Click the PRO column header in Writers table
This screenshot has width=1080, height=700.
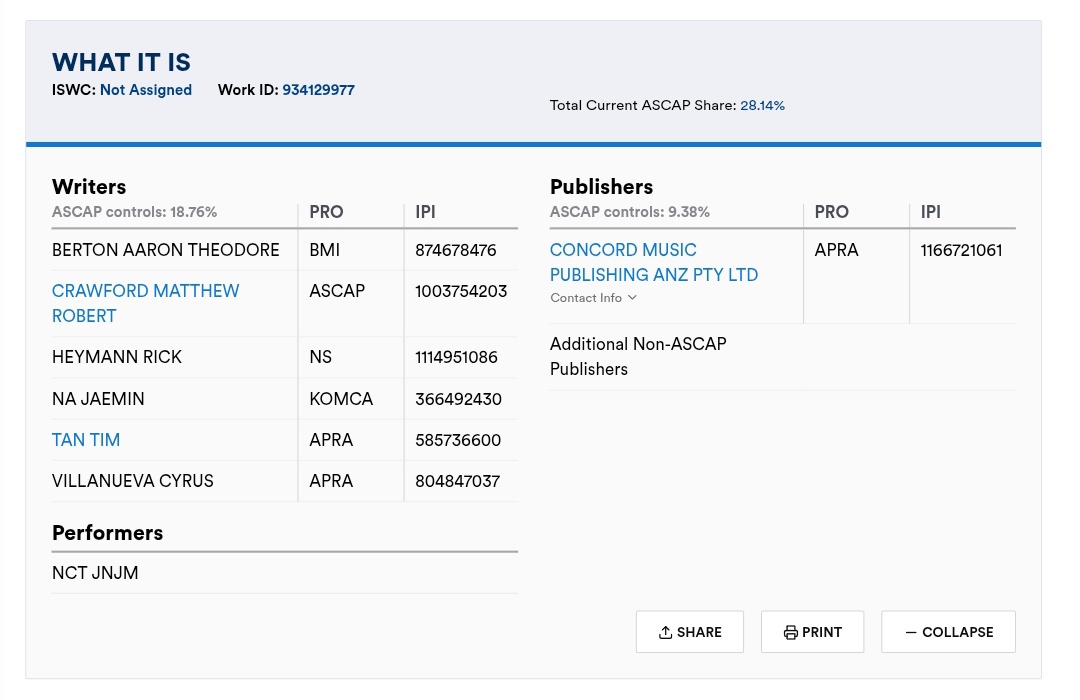pyautogui.click(x=326, y=212)
